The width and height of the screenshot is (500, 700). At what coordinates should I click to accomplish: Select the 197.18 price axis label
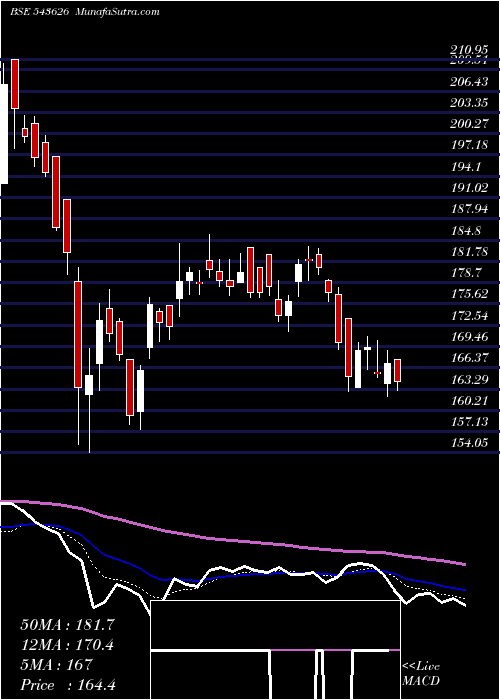coord(469,145)
